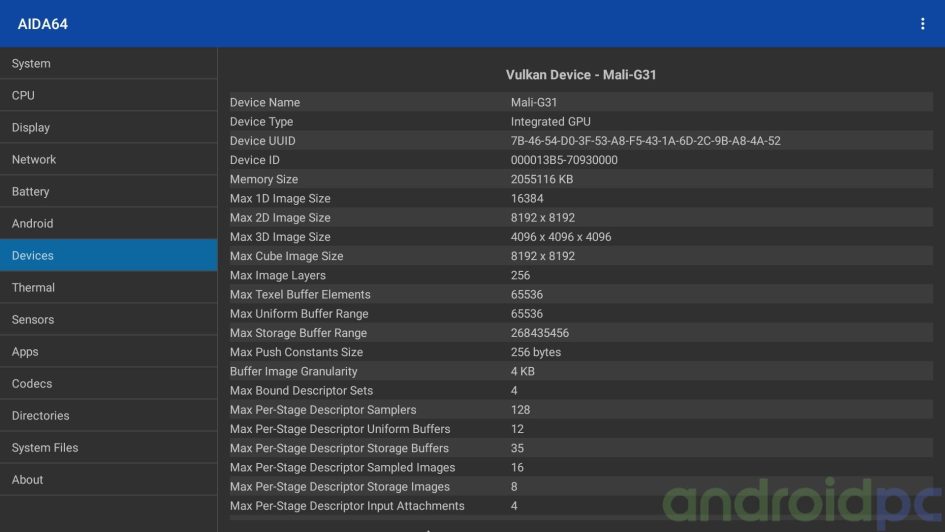
Task: Select Android in the sidebar
Action: point(108,223)
